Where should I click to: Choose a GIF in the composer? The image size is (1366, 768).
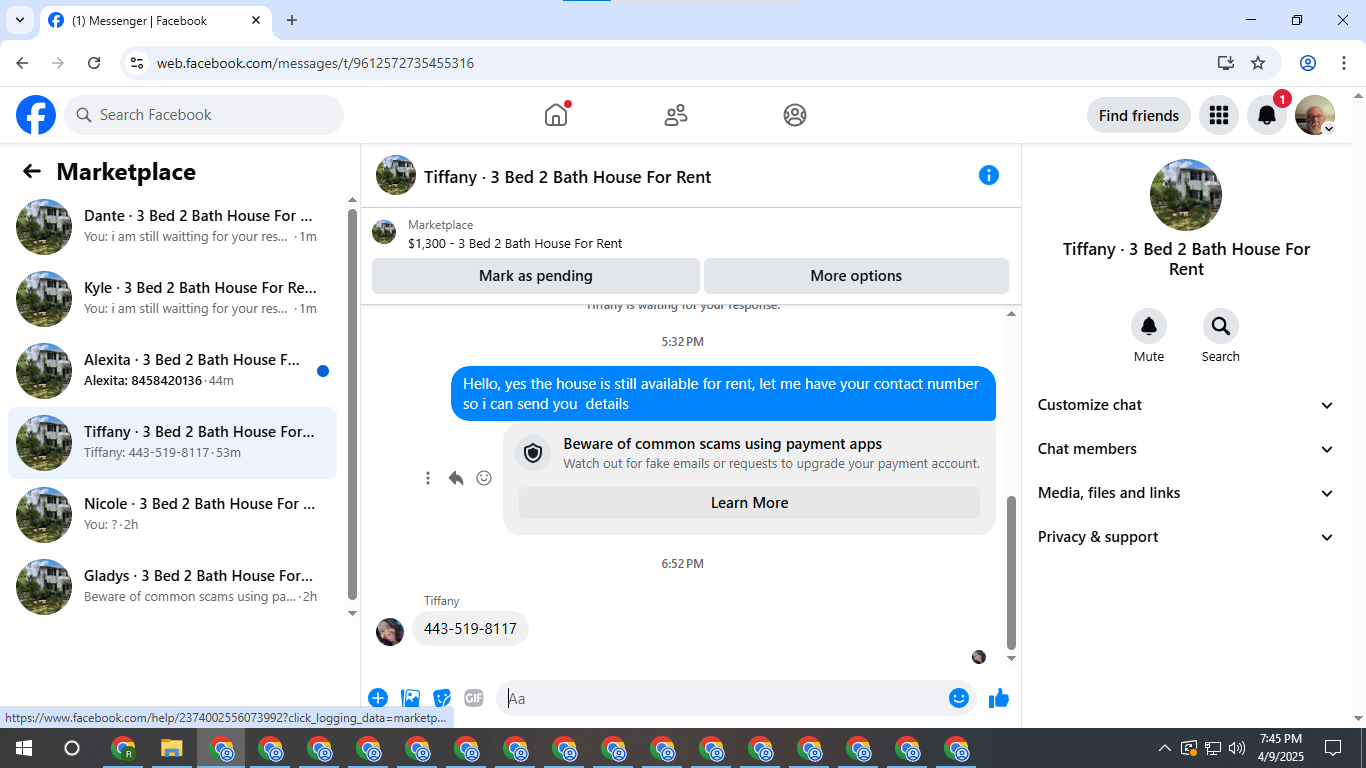[x=474, y=698]
